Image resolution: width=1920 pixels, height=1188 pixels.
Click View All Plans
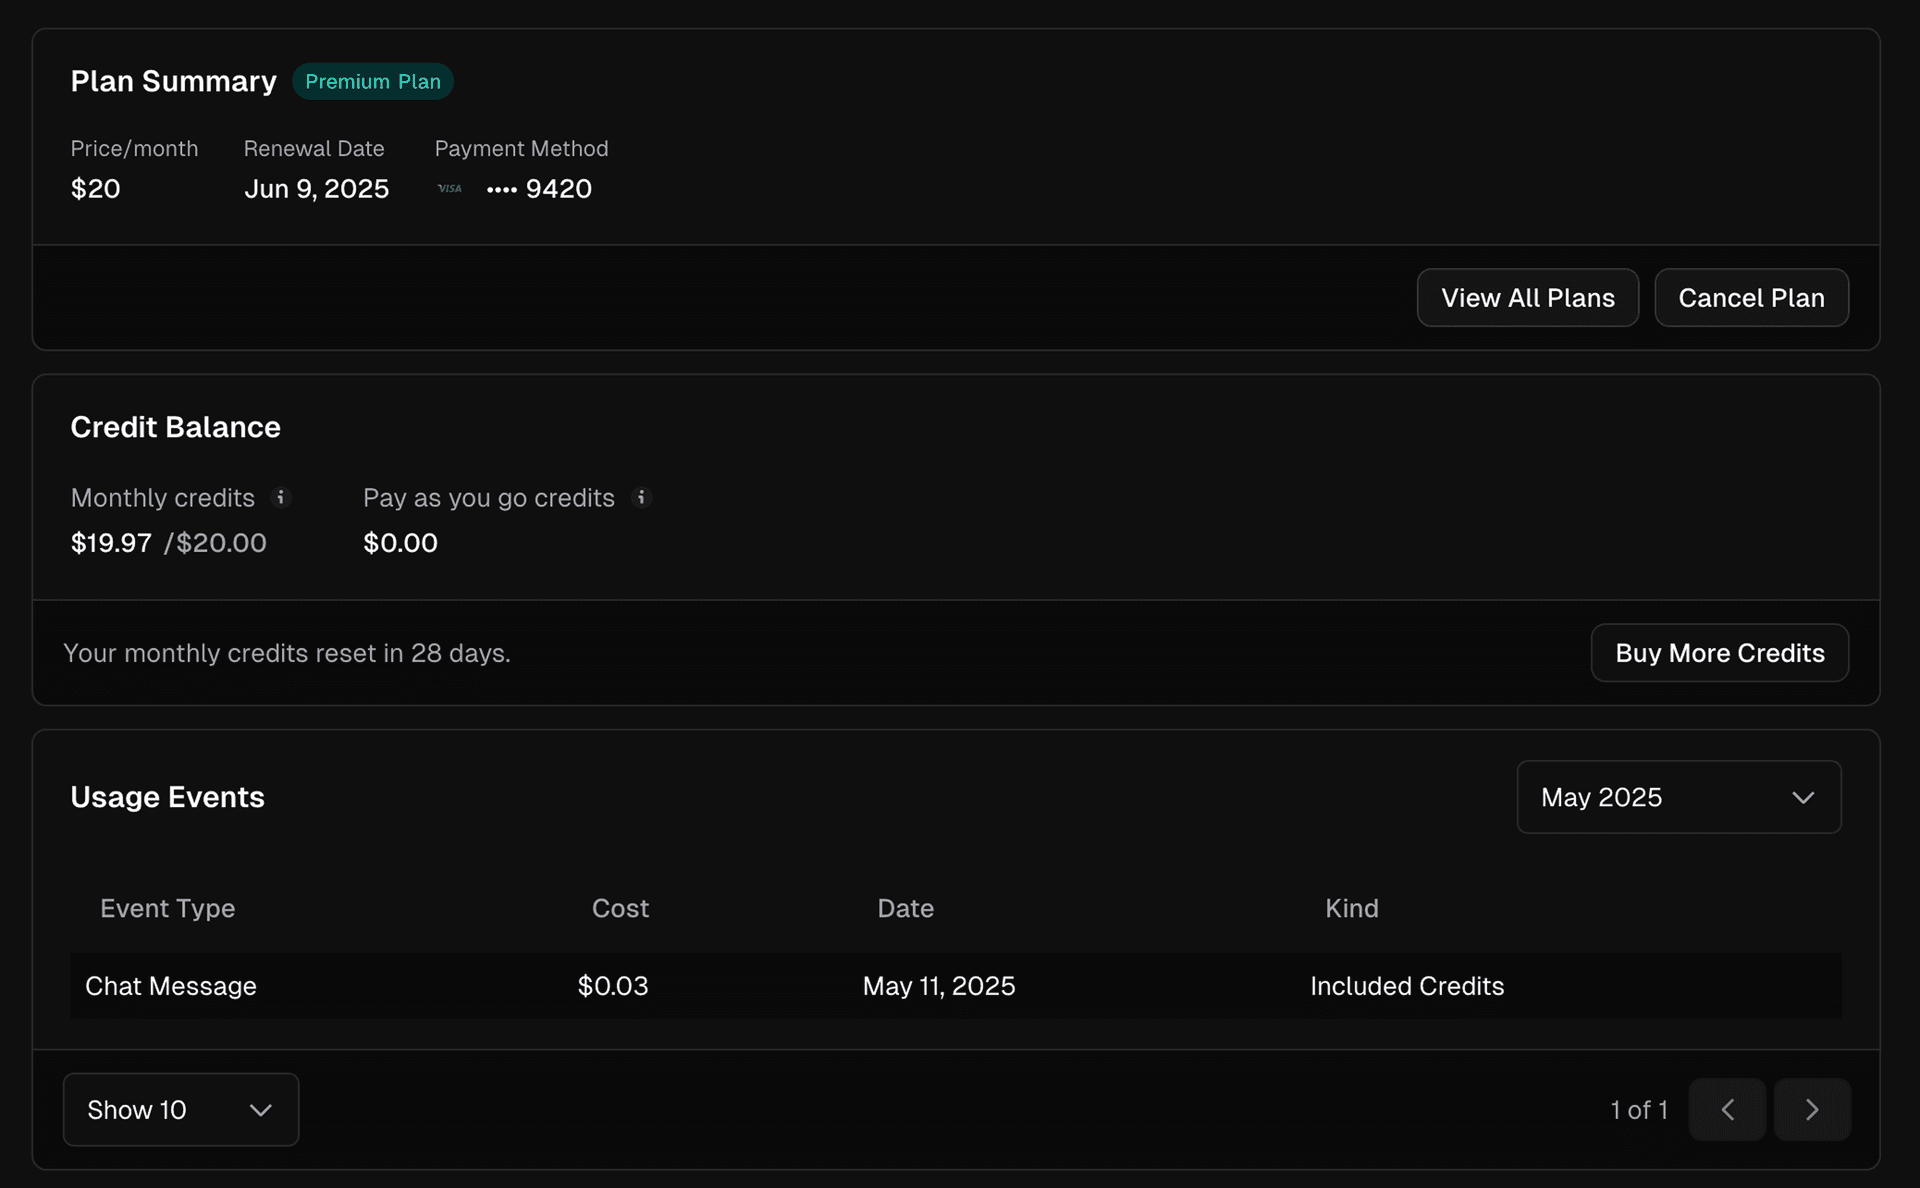click(x=1527, y=297)
